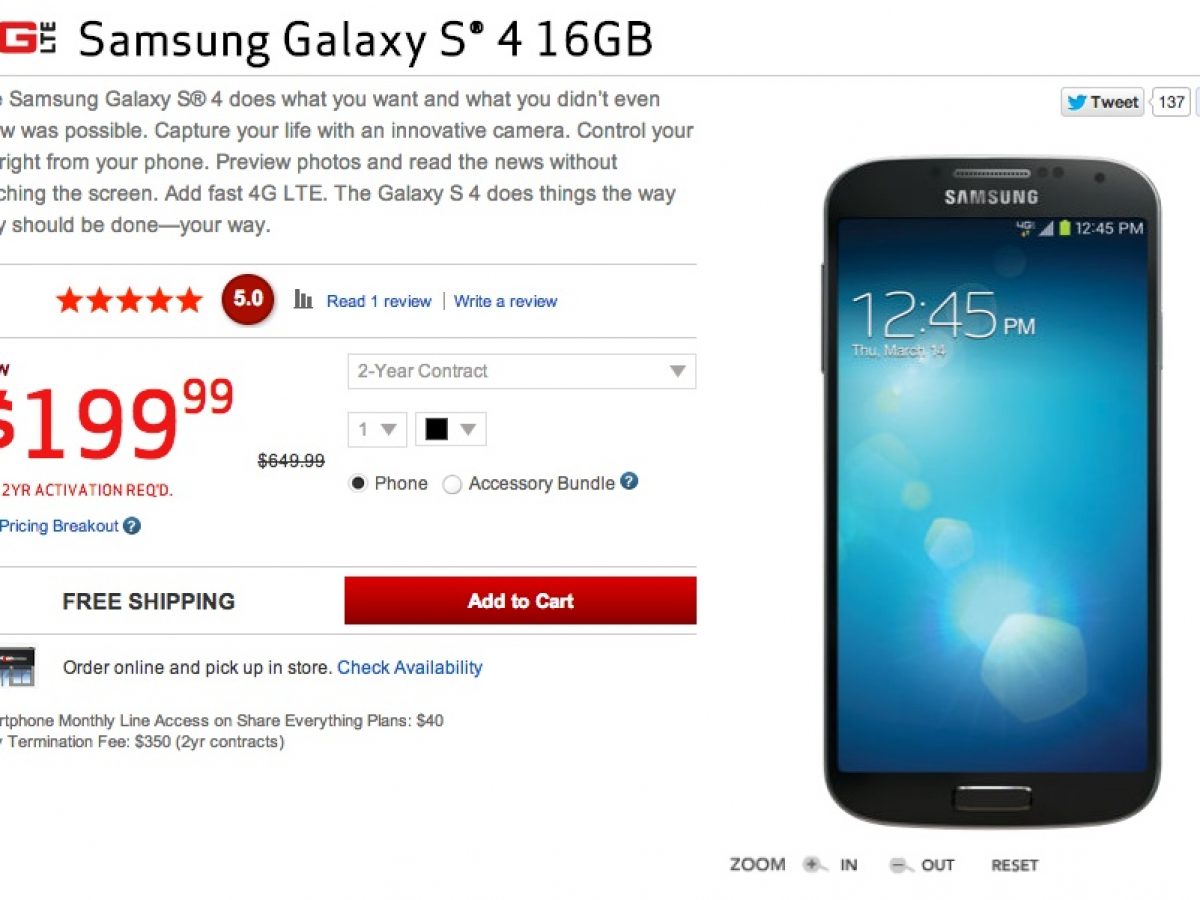Click the review bar chart icon

[x=303, y=299]
